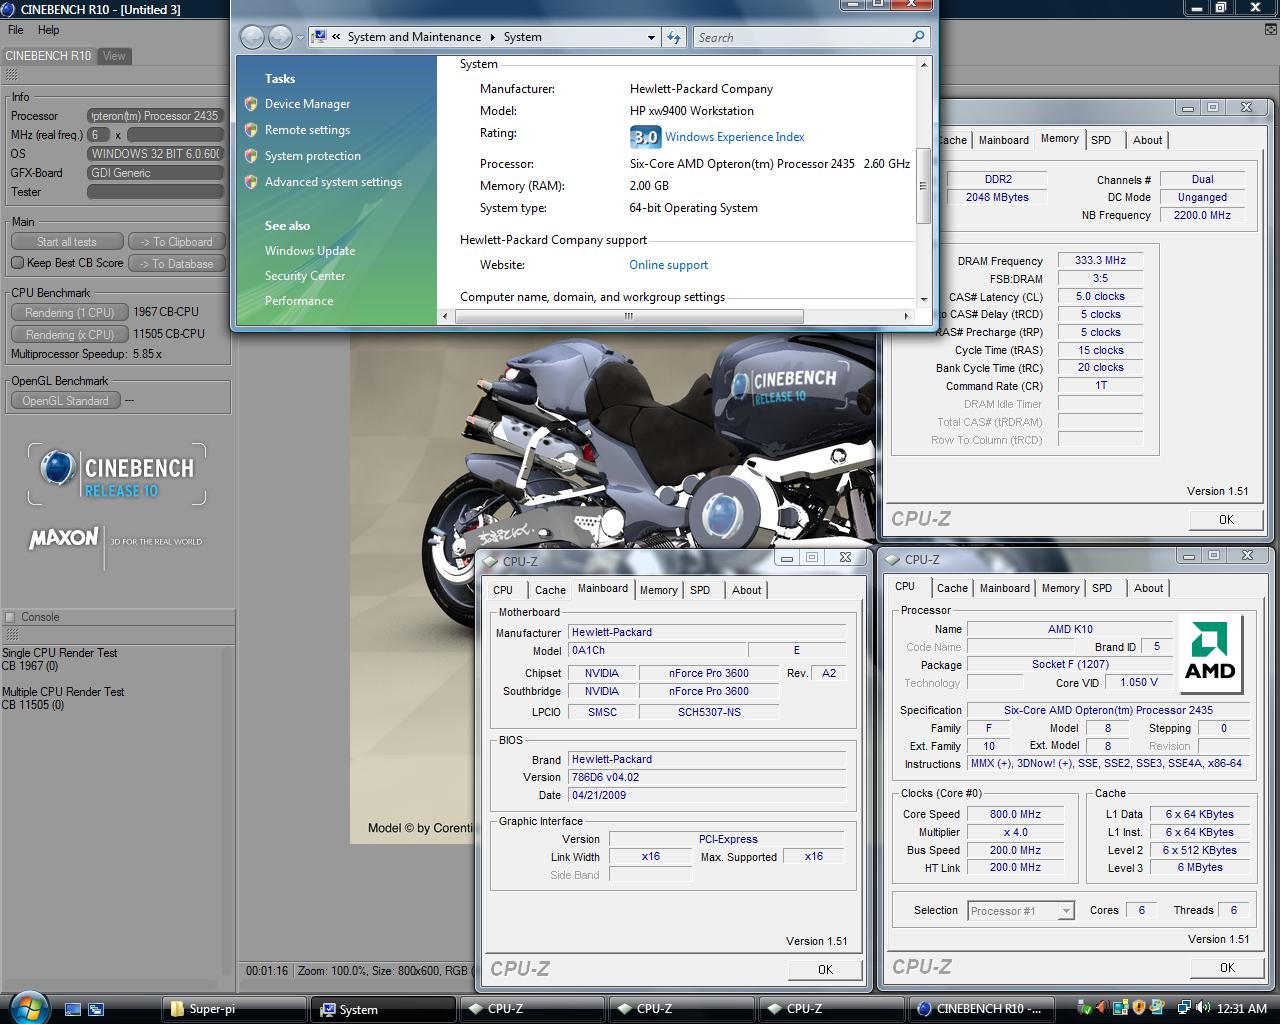This screenshot has height=1024, width=1280.
Task: Click the Back arrow in System window
Action: point(252,37)
